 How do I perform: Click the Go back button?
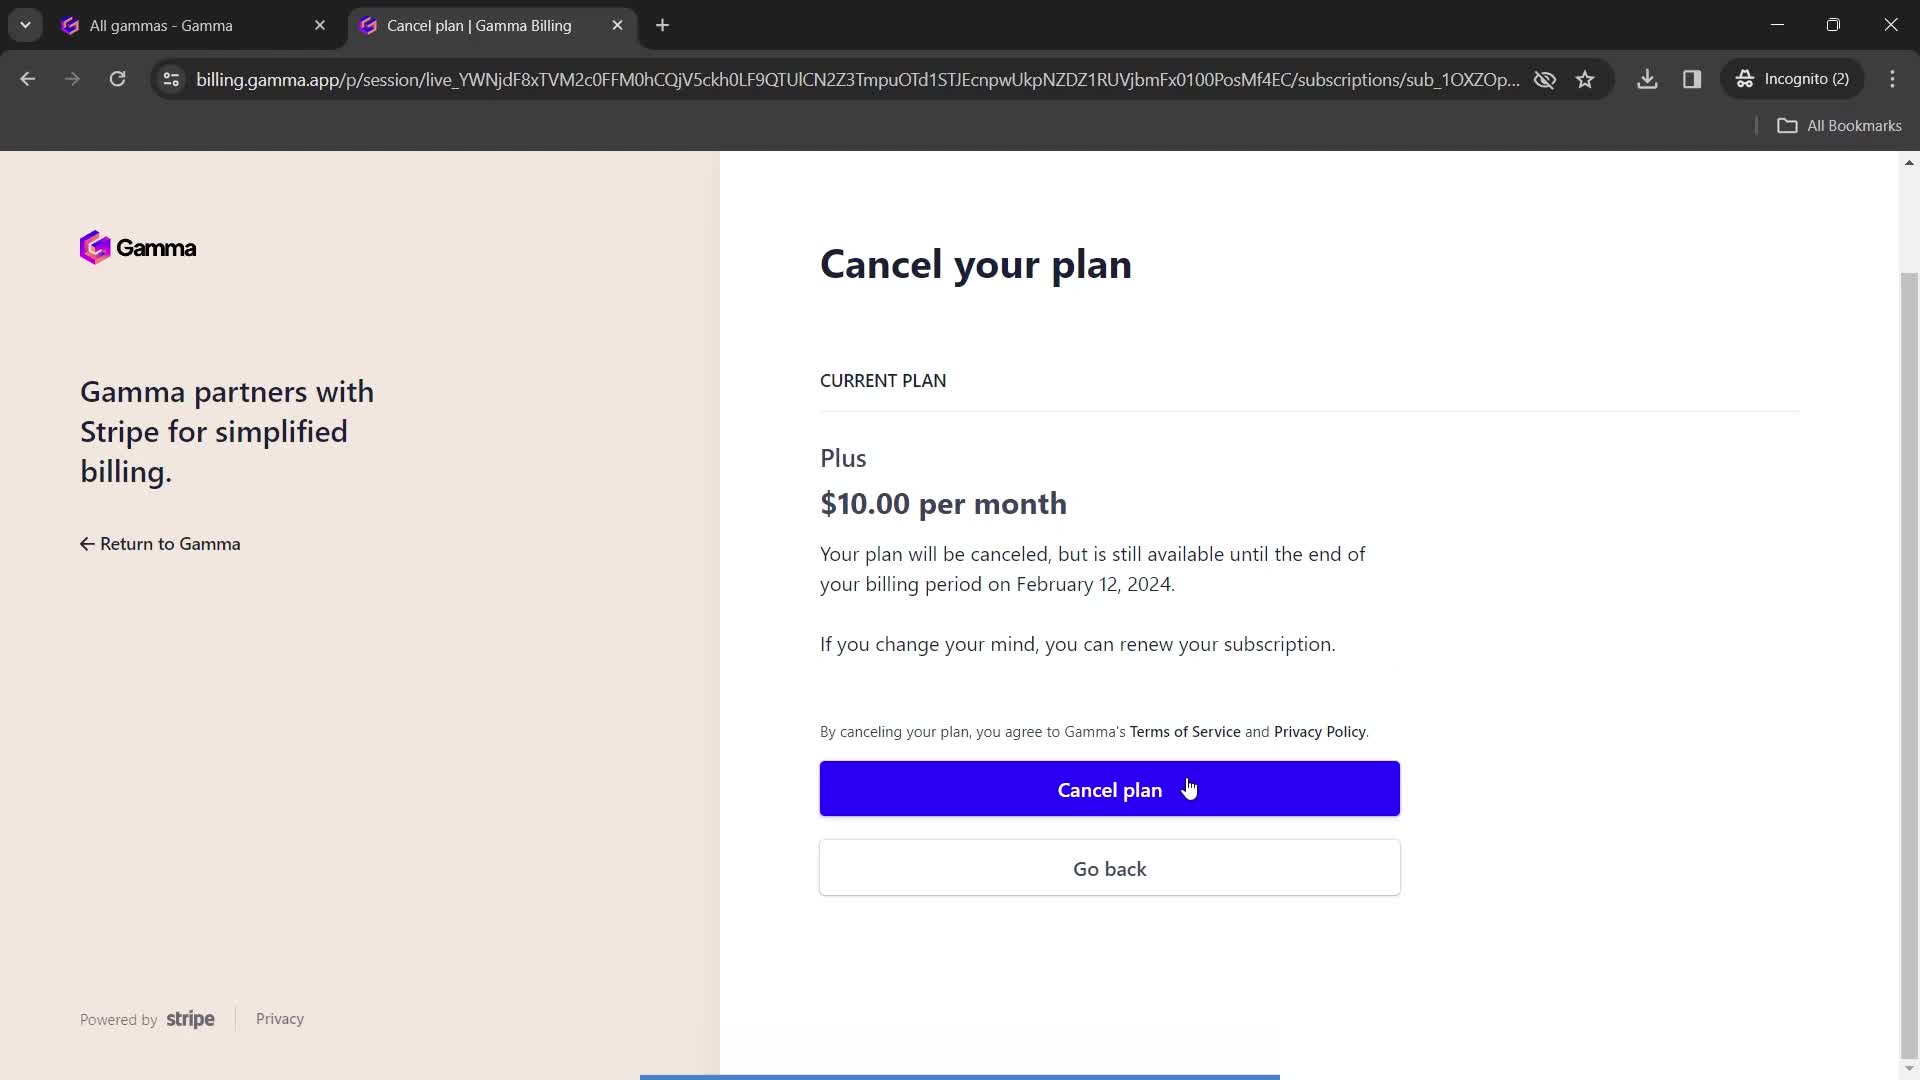click(1110, 868)
